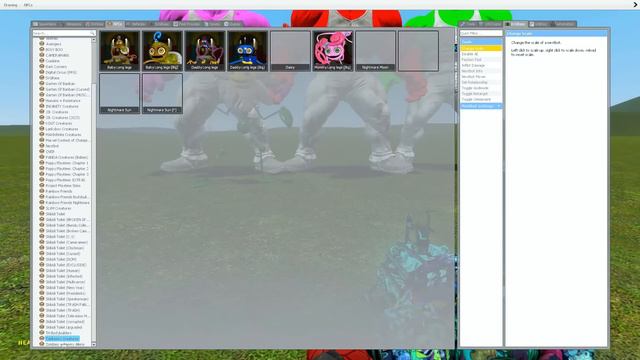Open Poppy Playtime: Chapter 2 category
Viewport: 640px width, 360px height.
tap(67, 168)
